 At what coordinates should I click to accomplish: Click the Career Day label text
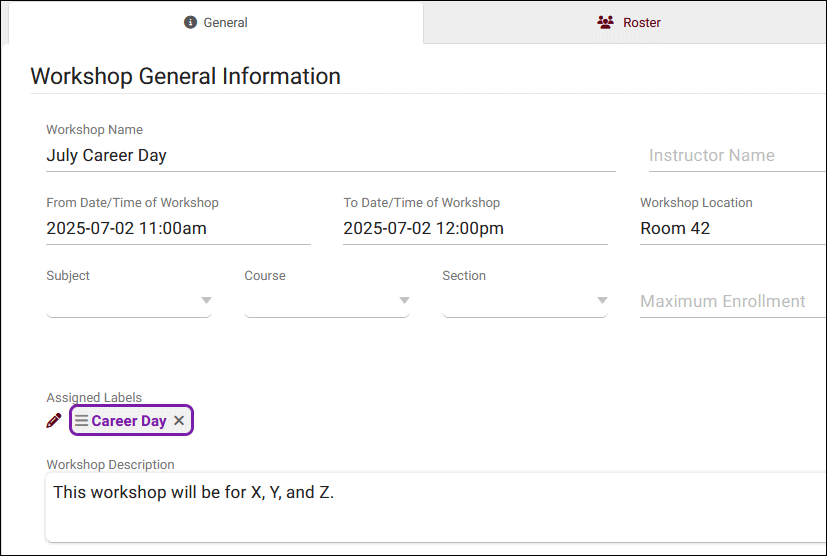tap(129, 421)
